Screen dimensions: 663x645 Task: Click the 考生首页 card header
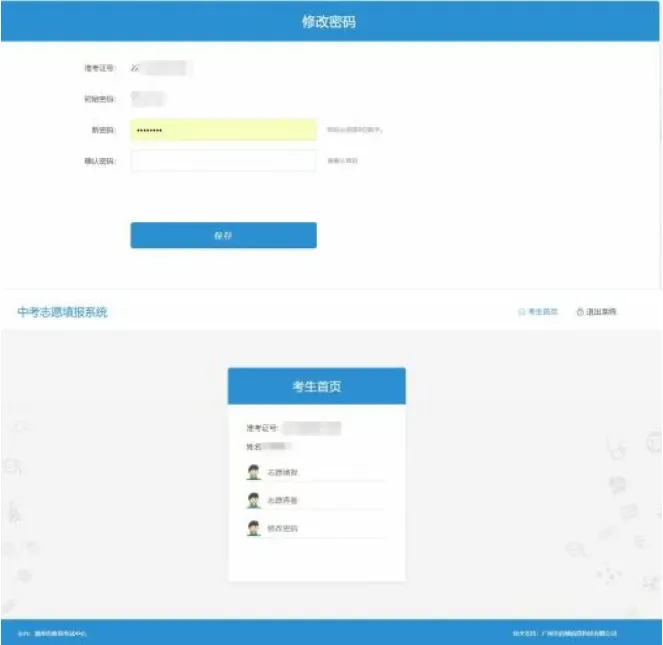pos(317,386)
